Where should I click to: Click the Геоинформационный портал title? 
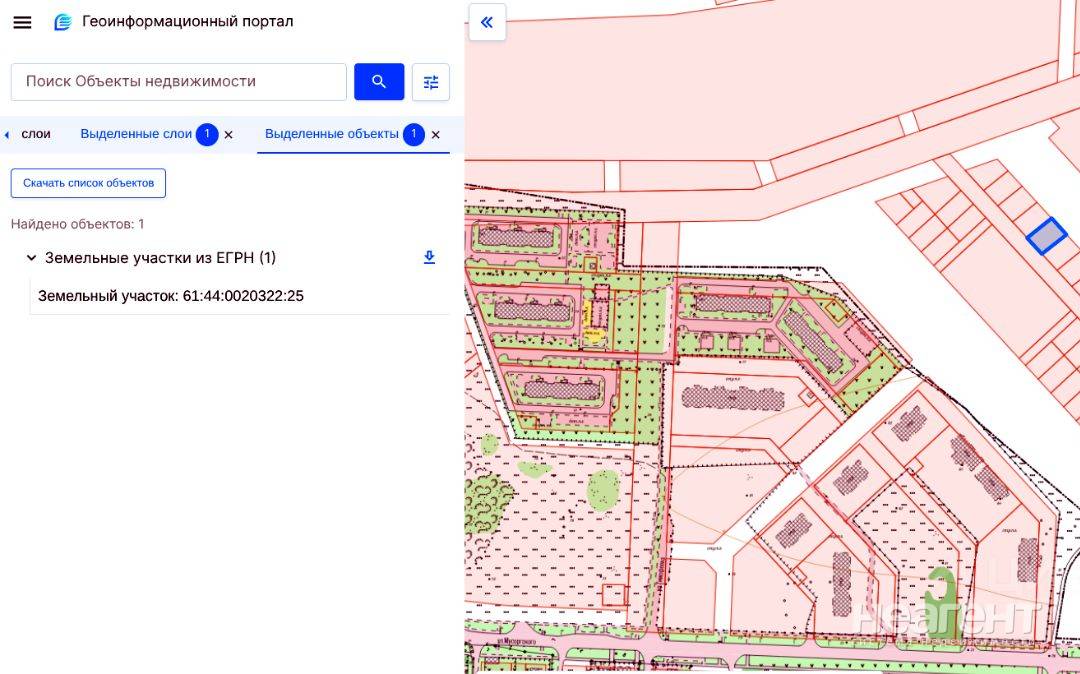click(x=188, y=21)
